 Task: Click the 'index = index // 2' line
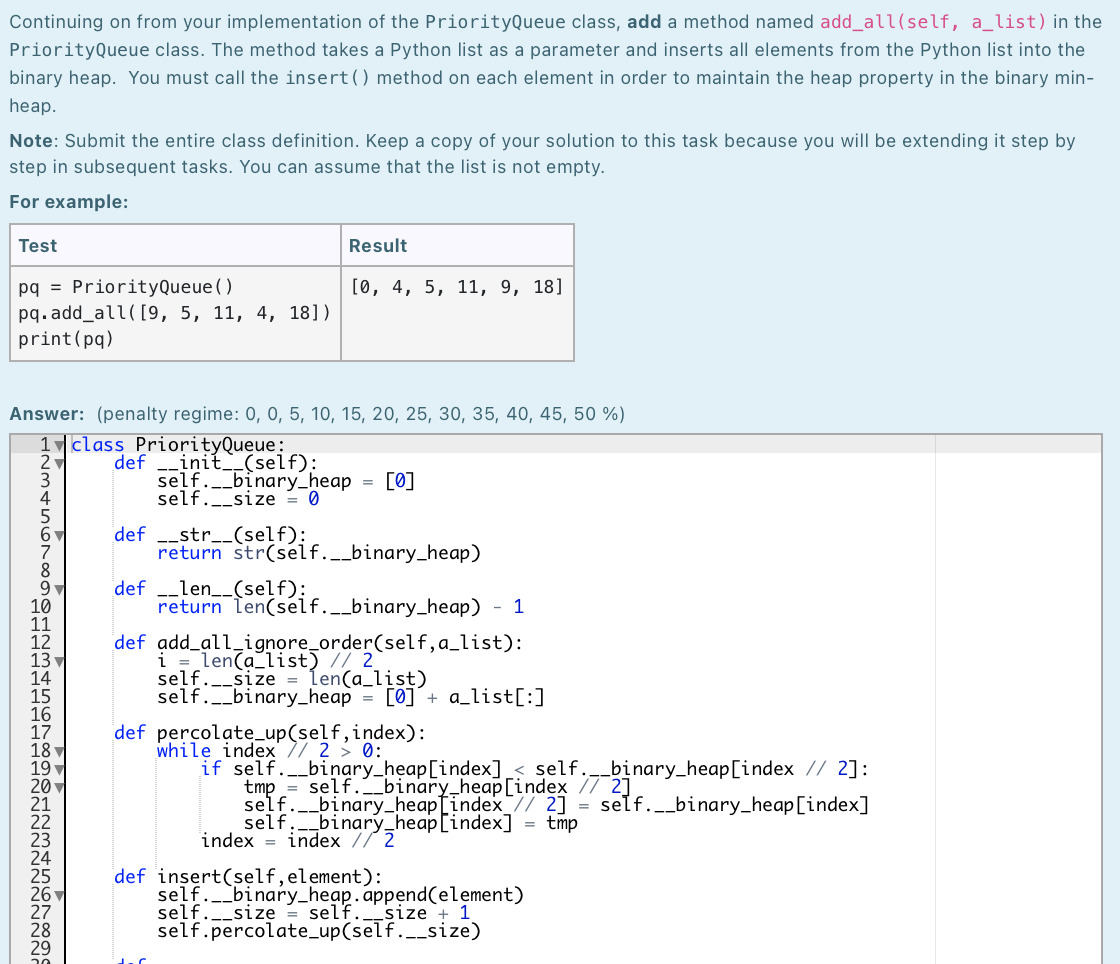297,840
